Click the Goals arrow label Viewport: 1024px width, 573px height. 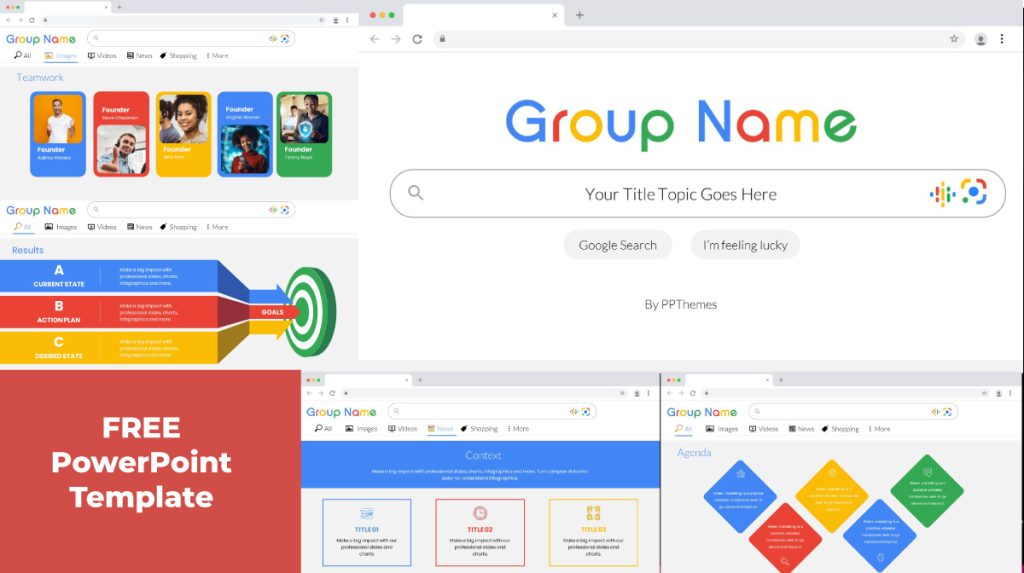coord(272,312)
